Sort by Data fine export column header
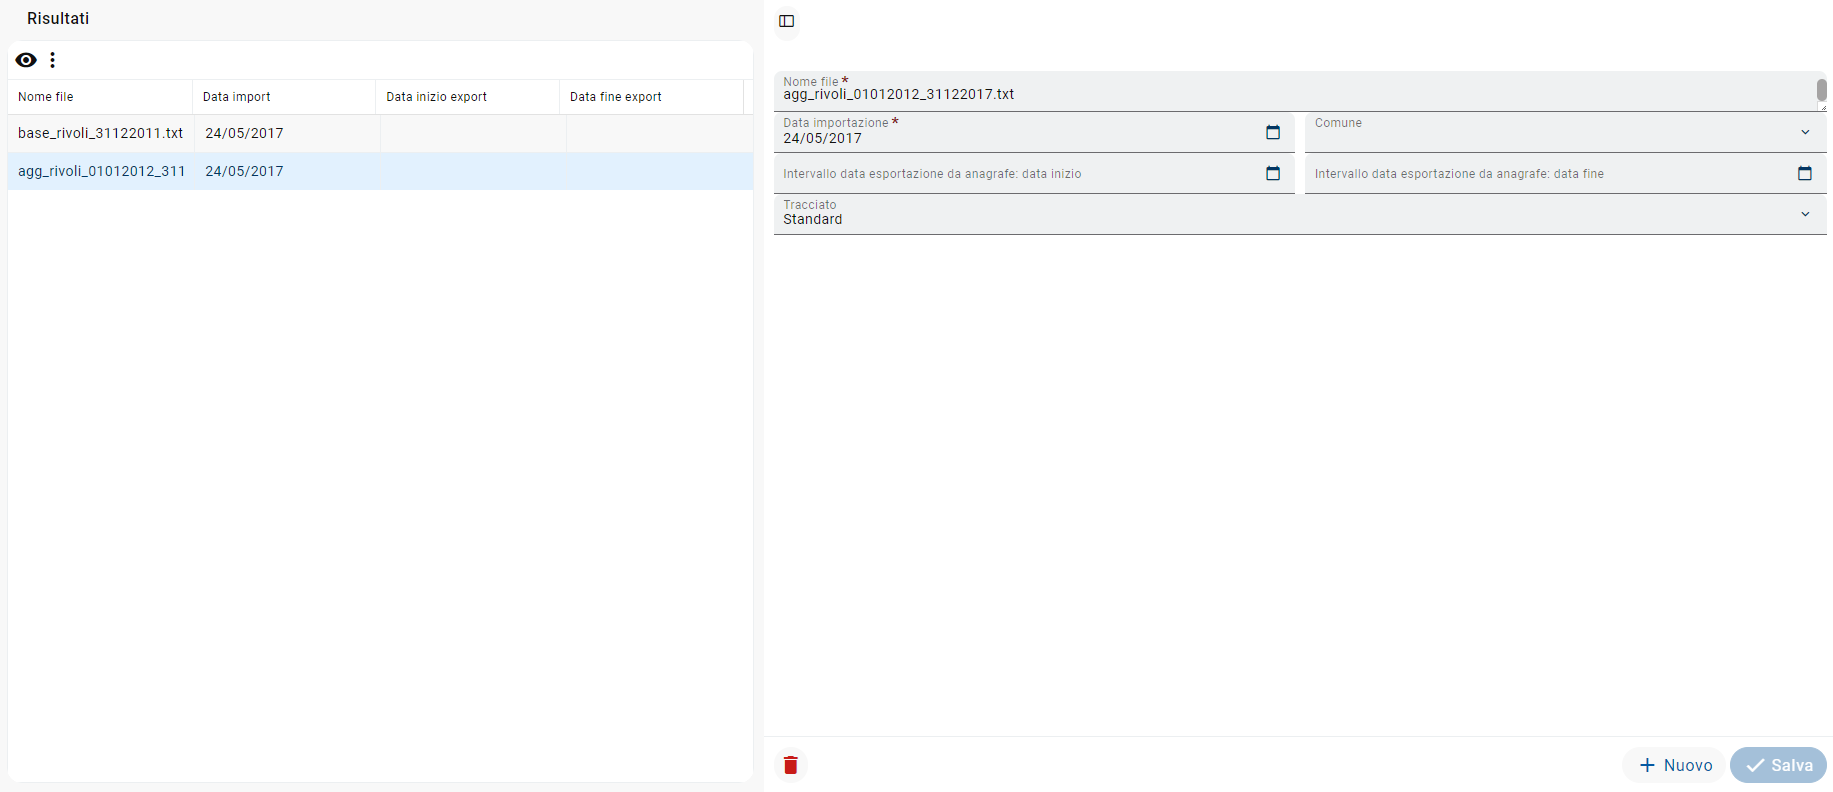 (652, 97)
